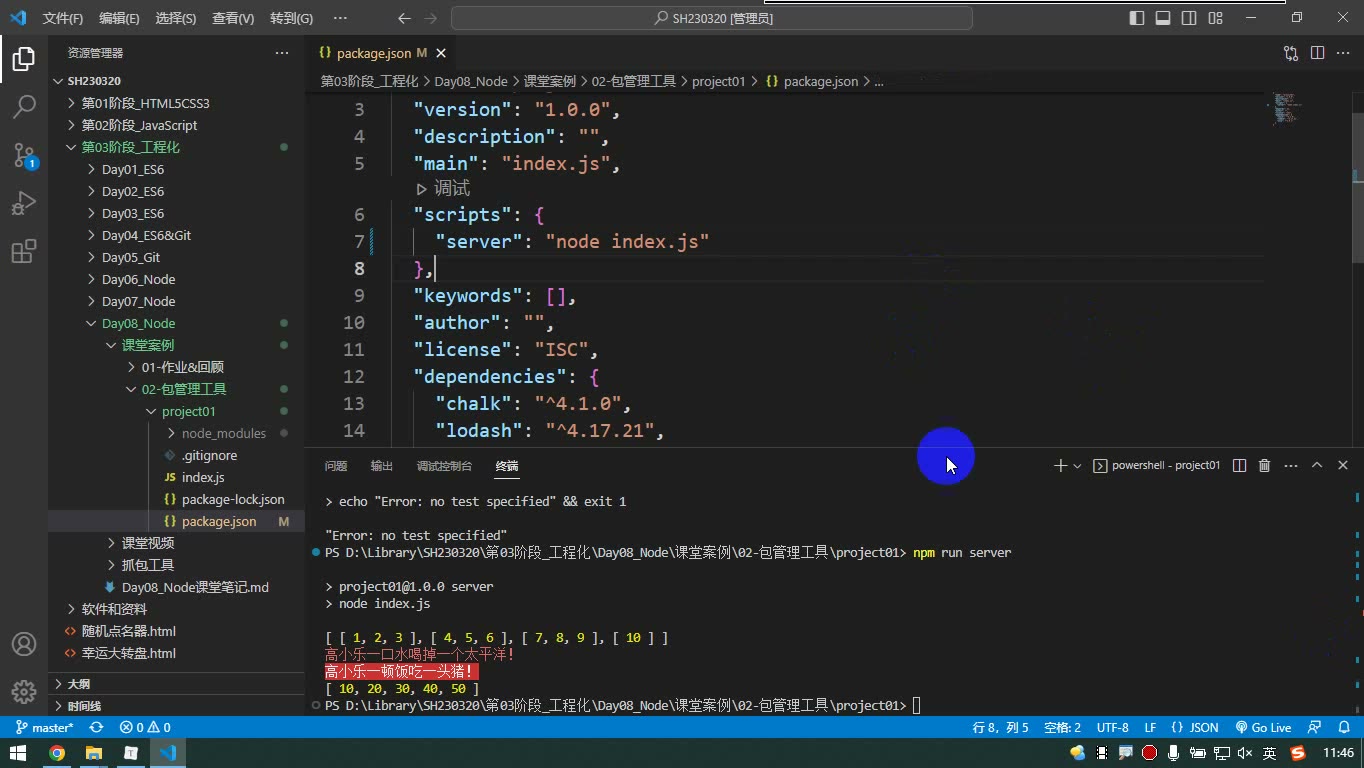Image resolution: width=1364 pixels, height=768 pixels.
Task: Click the Manage gear icon
Action: [24, 691]
